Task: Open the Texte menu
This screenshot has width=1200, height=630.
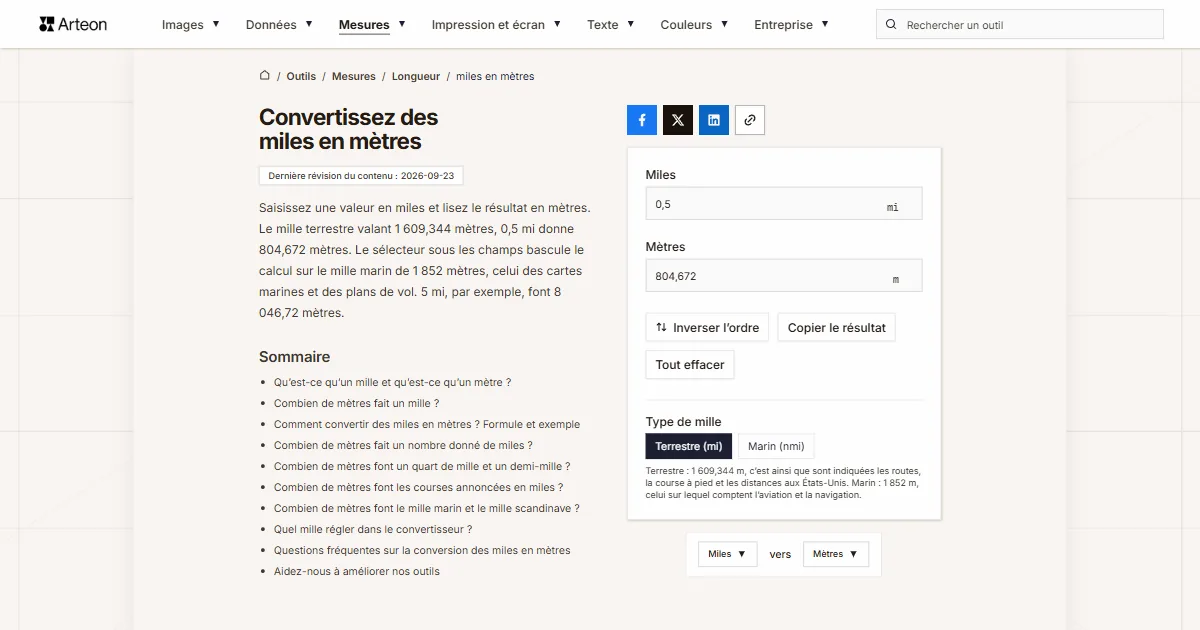Action: click(611, 25)
